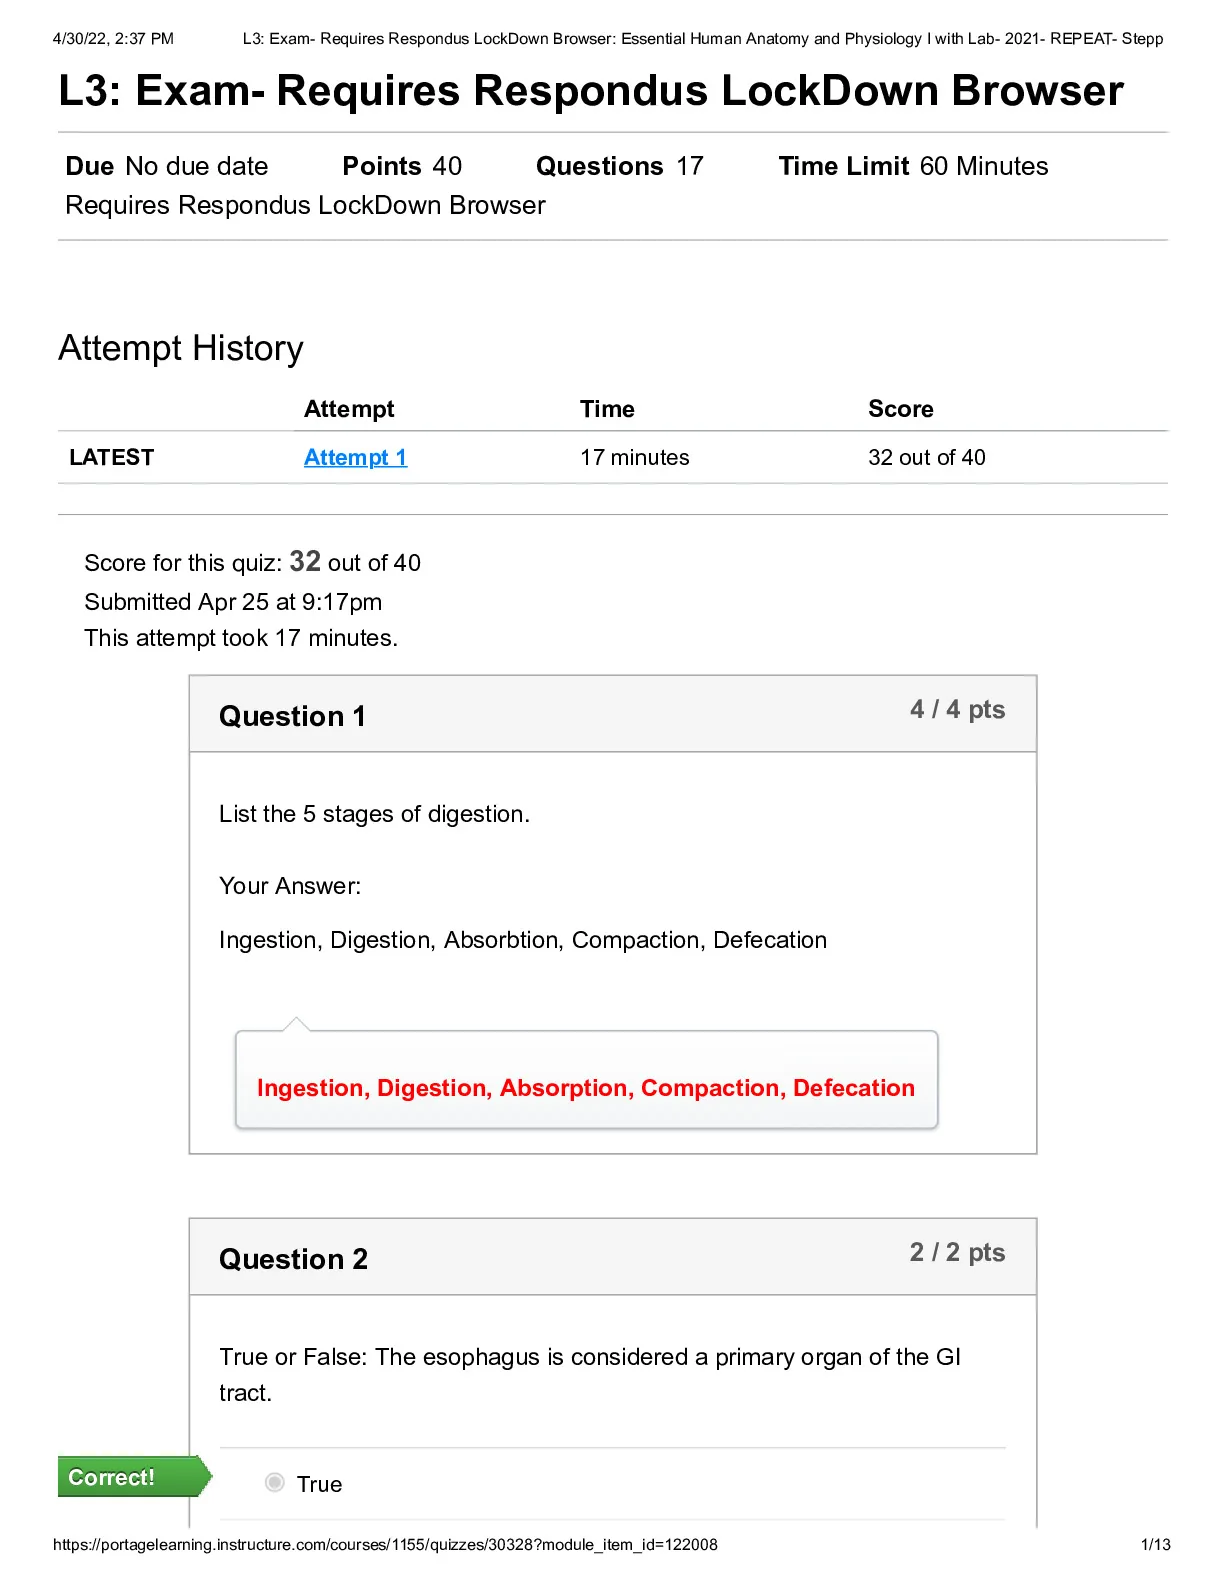This screenshot has height=1584, width=1224.
Task: Click the Questions 17 label
Action: point(619,166)
